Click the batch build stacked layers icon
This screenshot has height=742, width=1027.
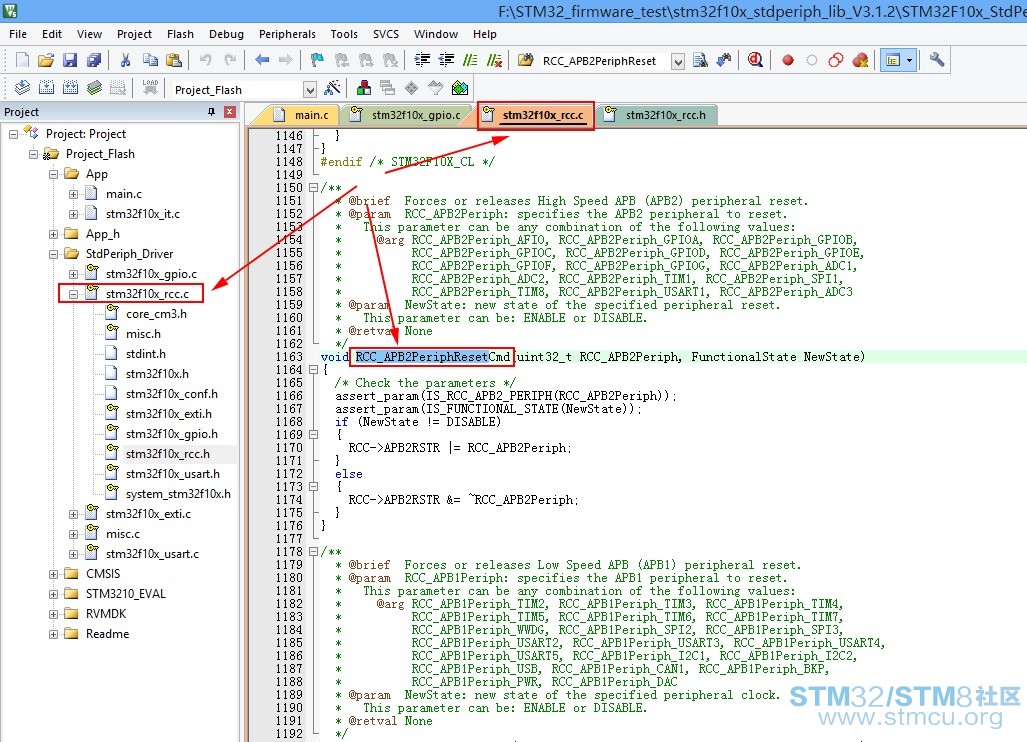tap(94, 88)
